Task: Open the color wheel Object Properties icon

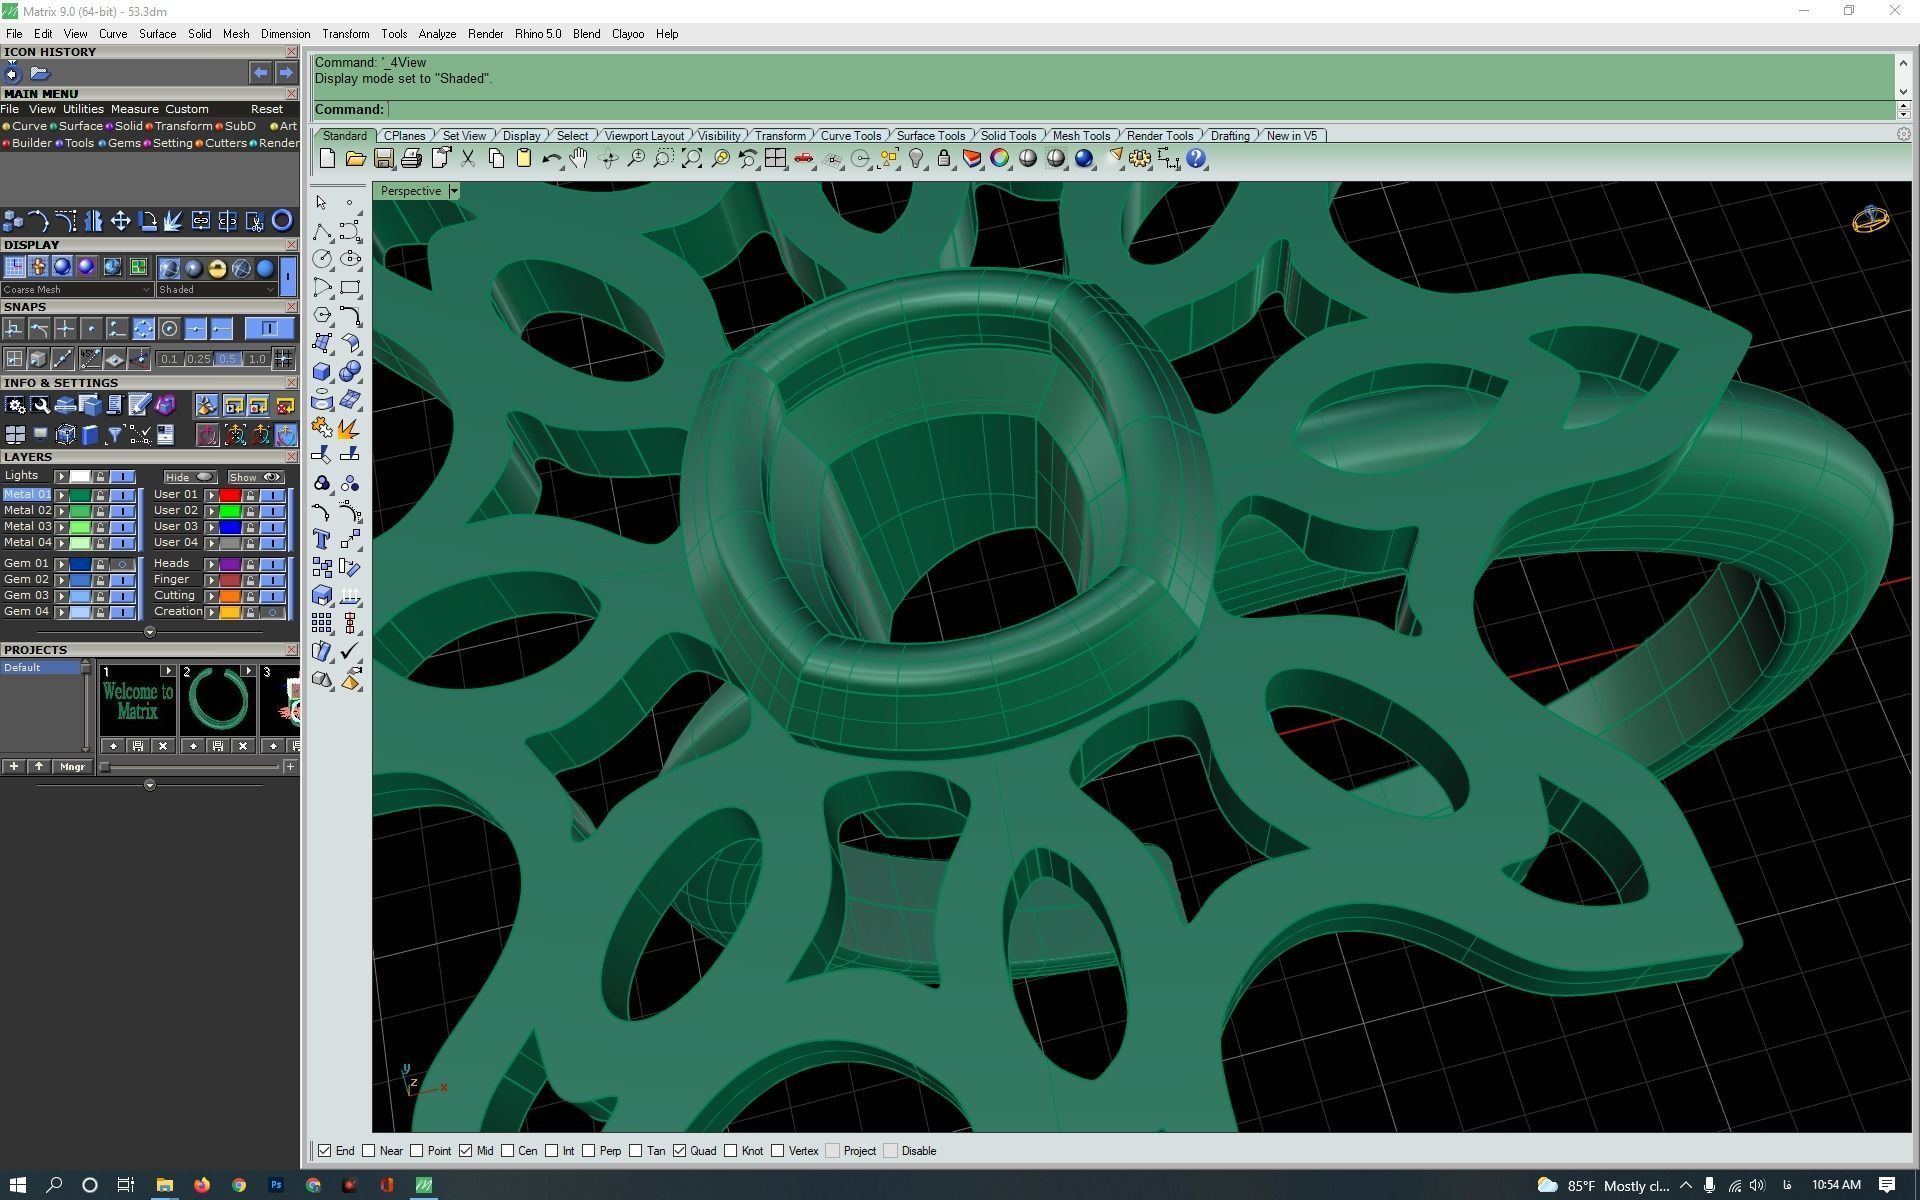Action: pyautogui.click(x=999, y=158)
